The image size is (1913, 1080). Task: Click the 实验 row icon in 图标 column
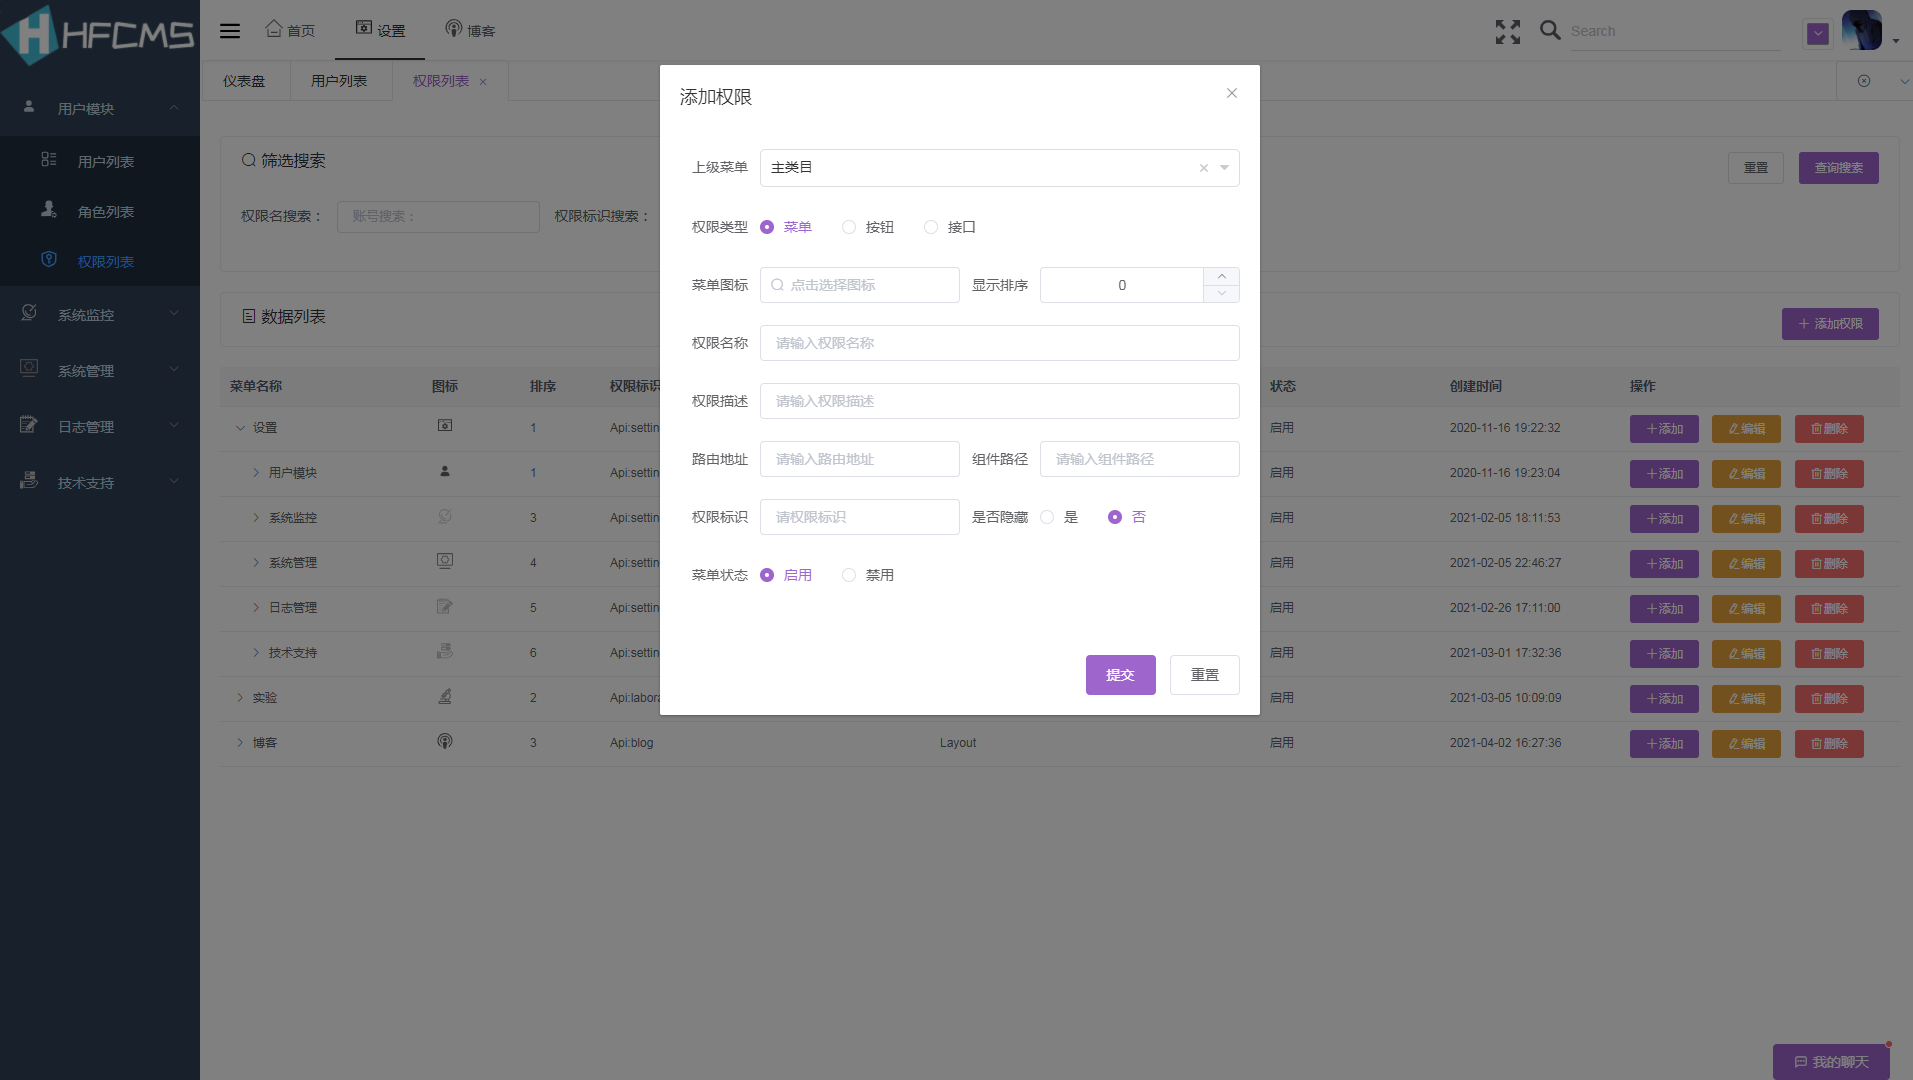[x=445, y=696]
